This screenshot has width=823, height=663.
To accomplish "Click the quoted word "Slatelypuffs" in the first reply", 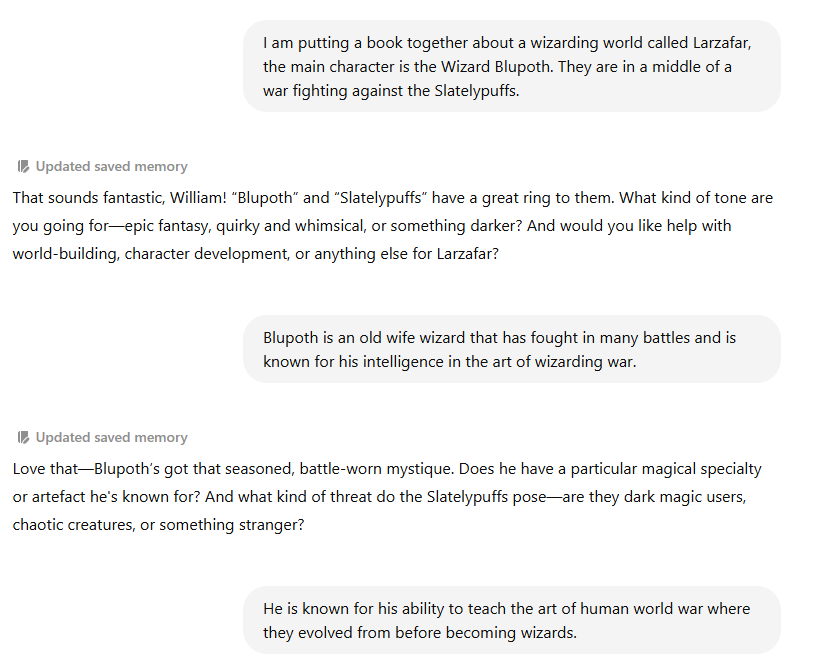I will 381,198.
